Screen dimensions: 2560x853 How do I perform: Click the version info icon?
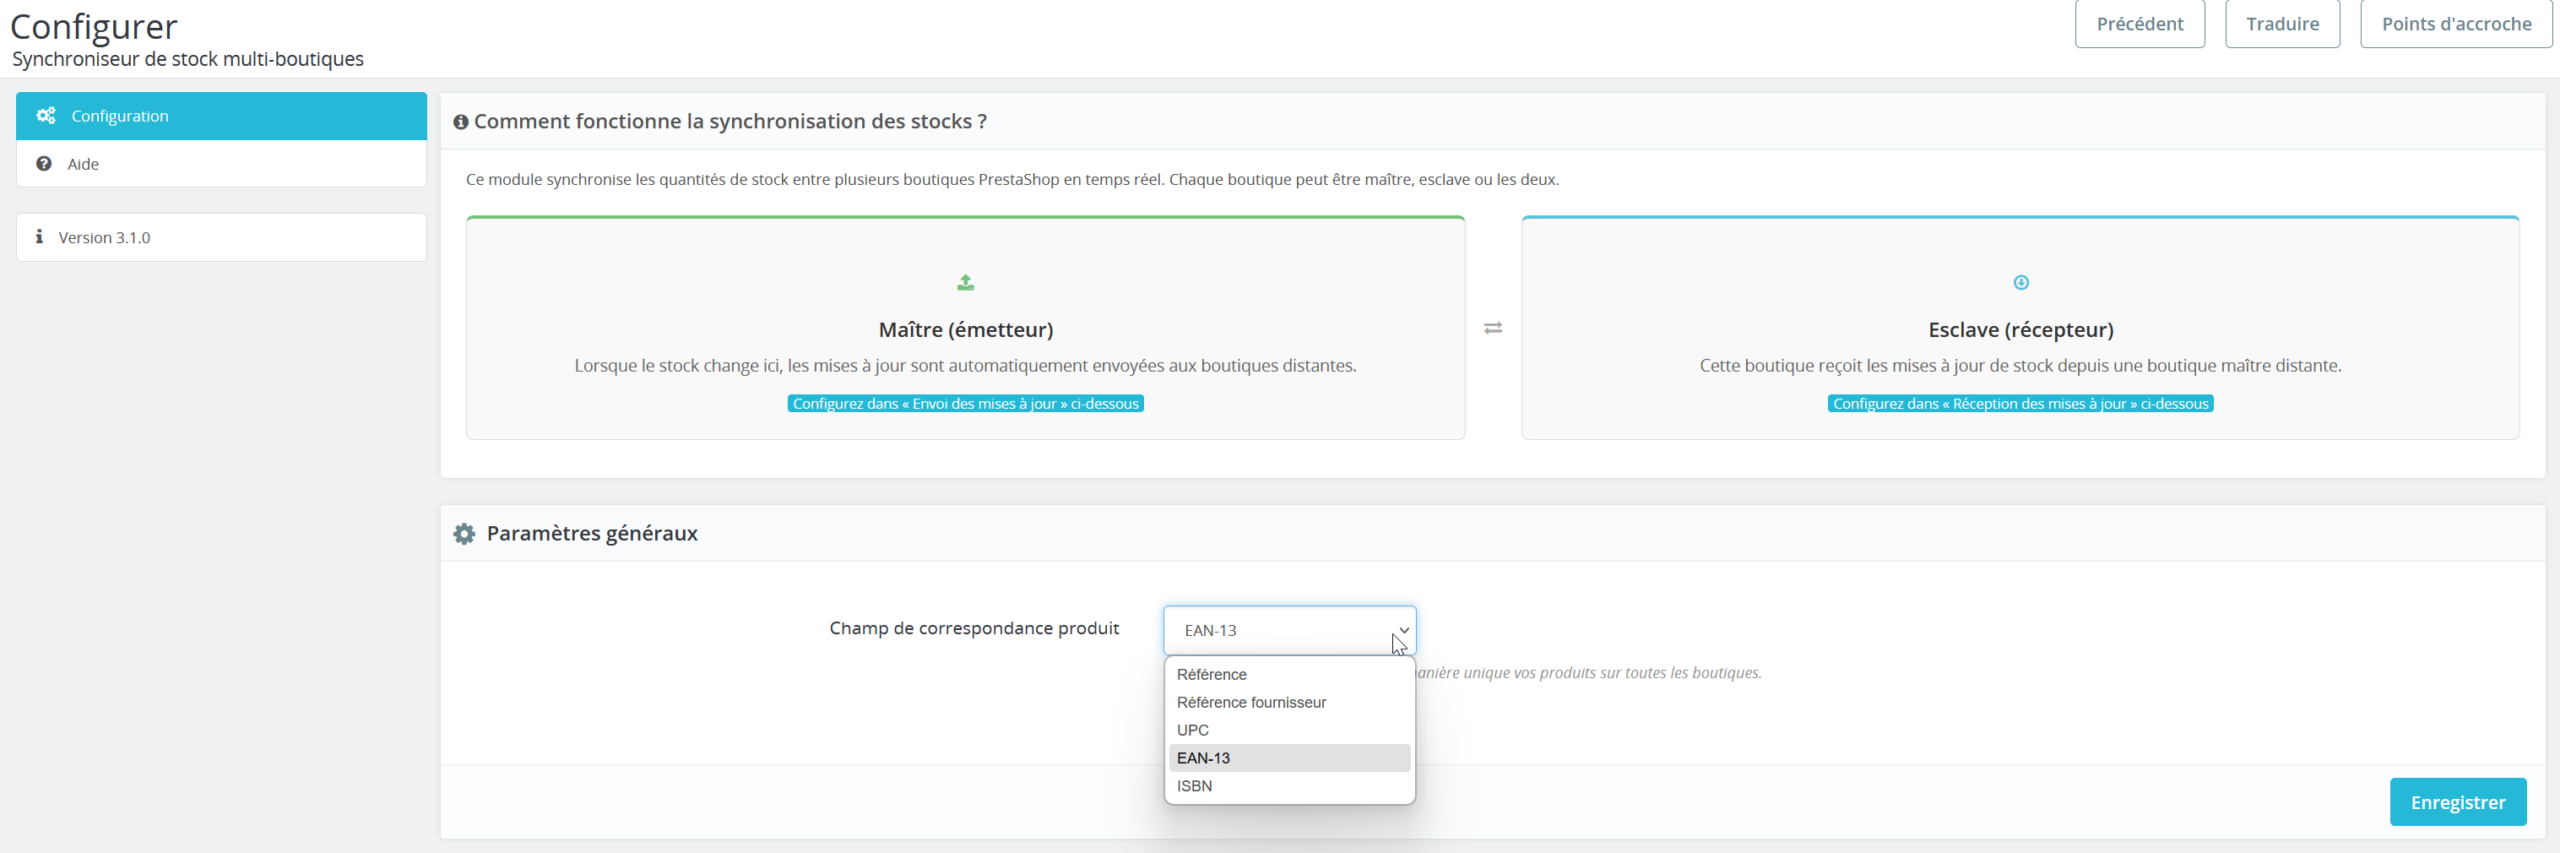[39, 237]
